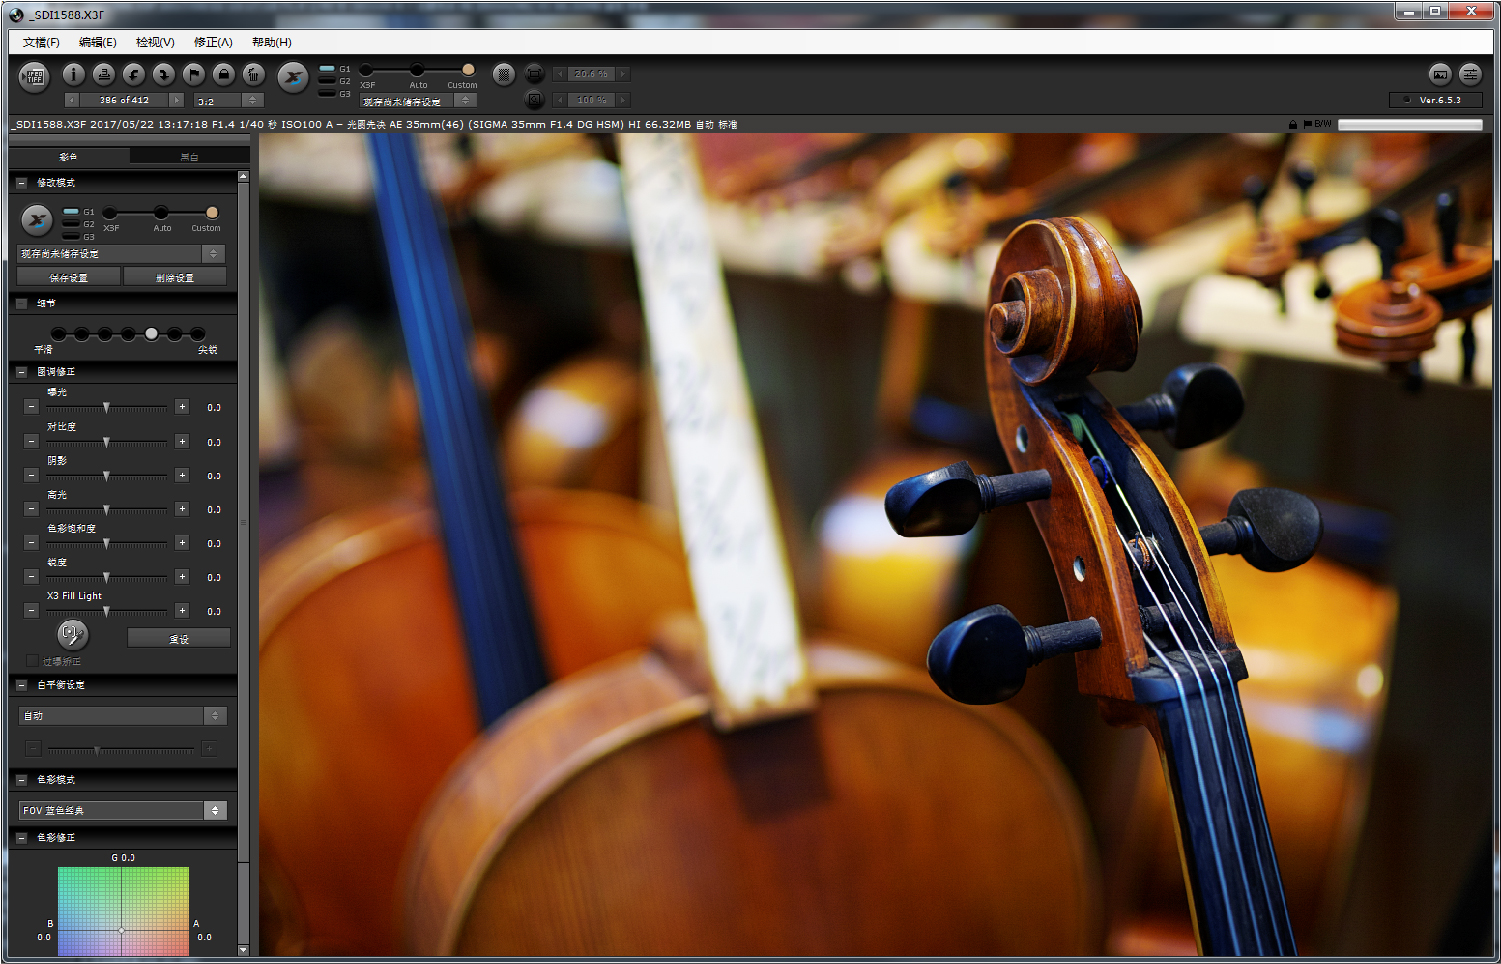Switch to the 黑白 tab
1501x964 pixels.
[x=189, y=157]
